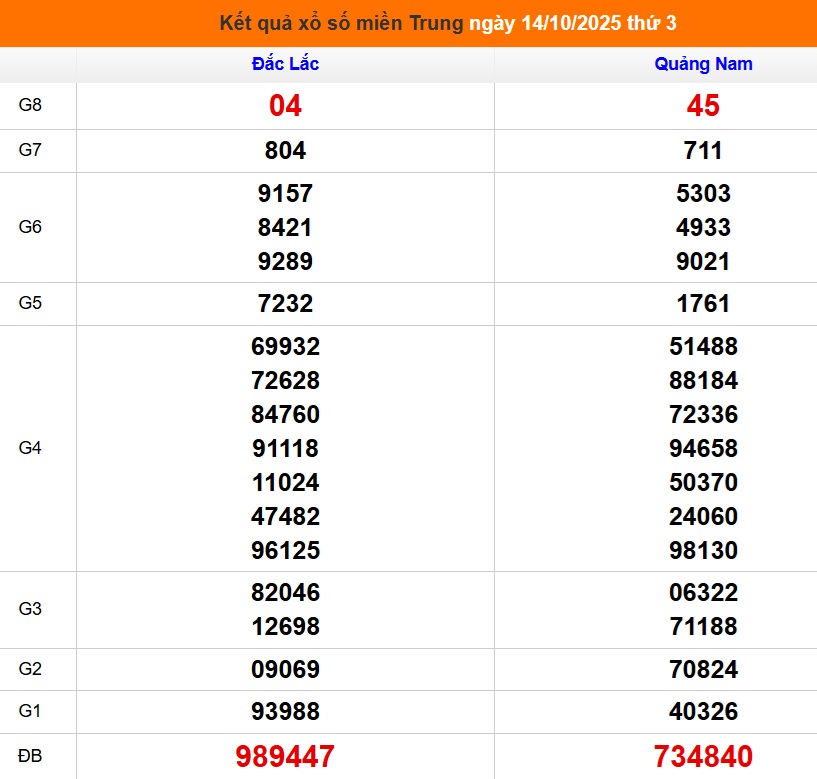Select the G5 number 1761
817x779 pixels.
[x=703, y=303]
